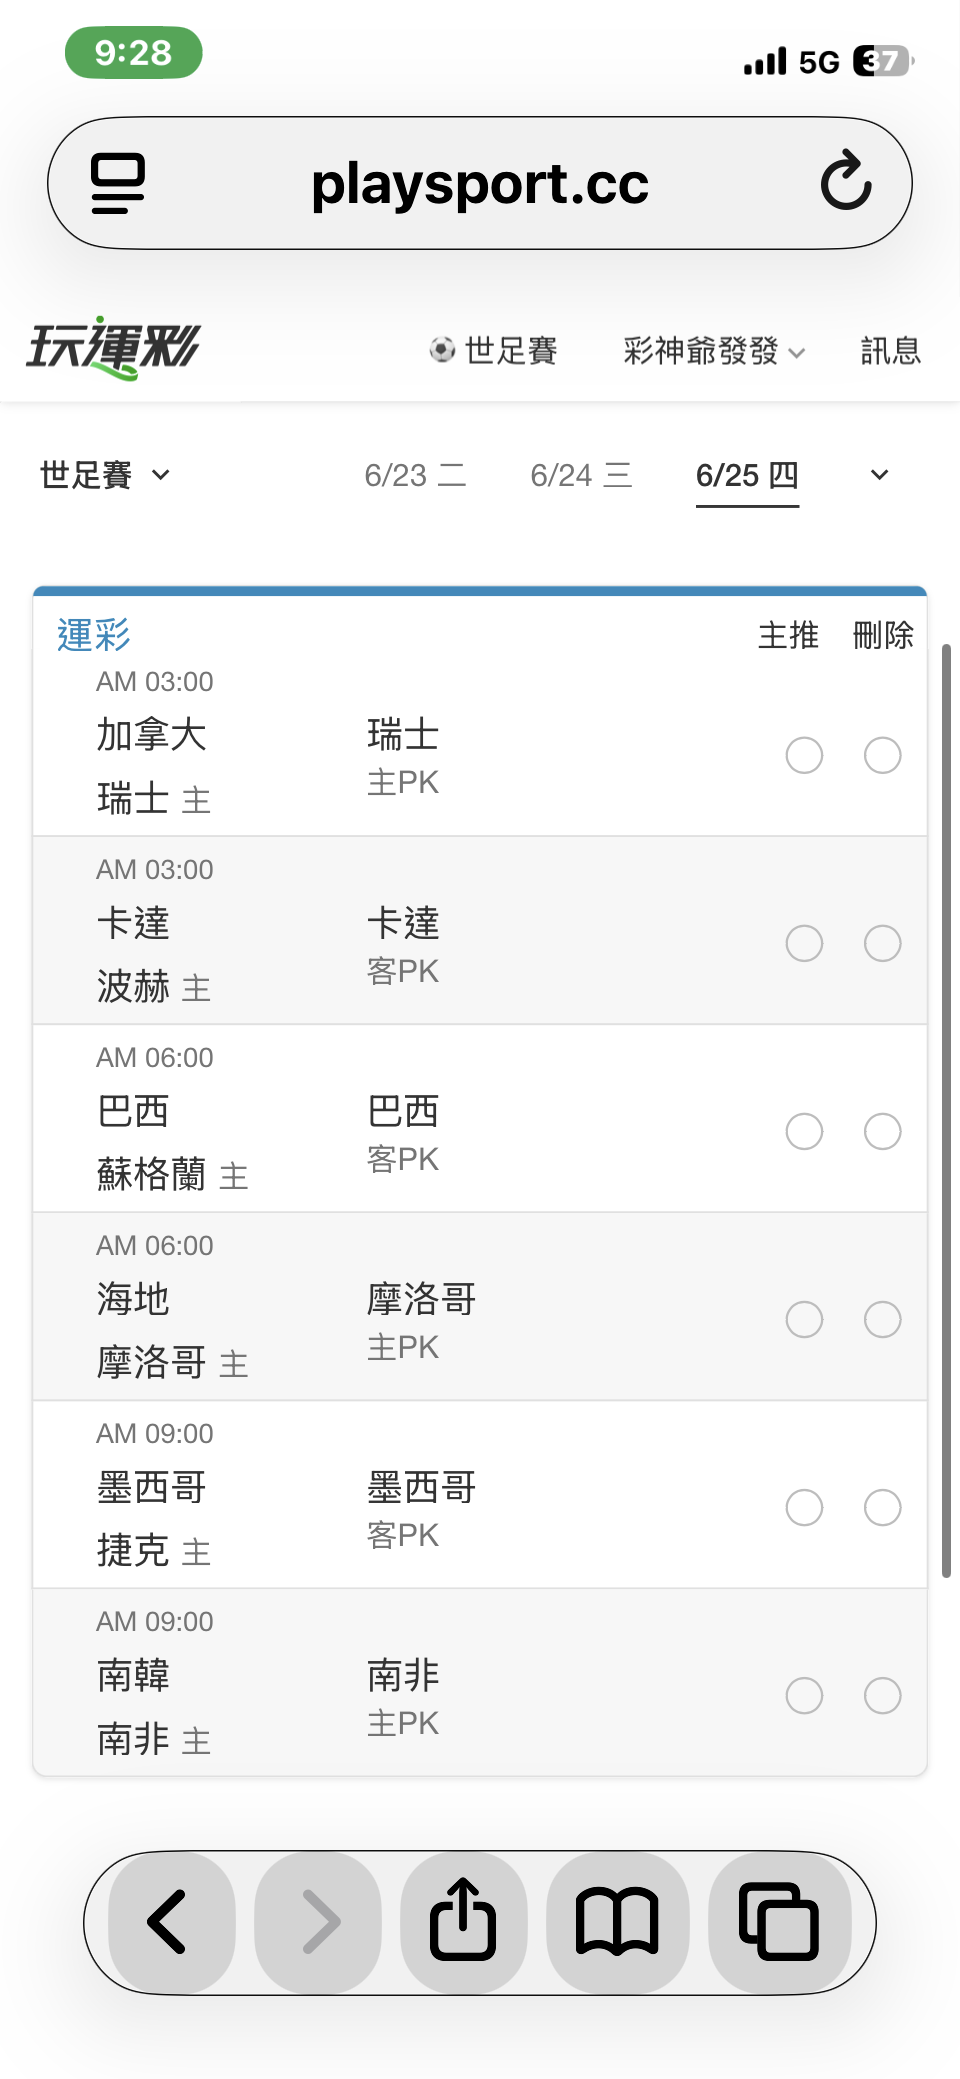Expand the 彩神爺發發 menu

click(714, 351)
